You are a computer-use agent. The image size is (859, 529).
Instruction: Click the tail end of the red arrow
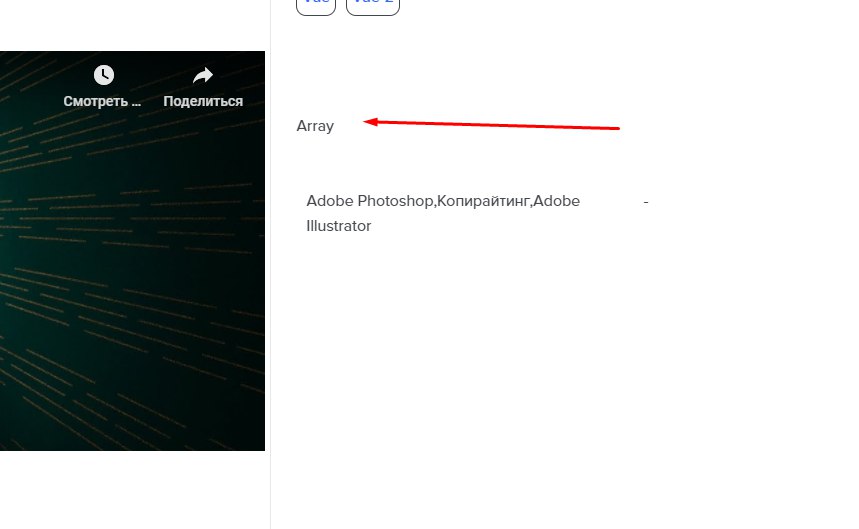point(616,128)
